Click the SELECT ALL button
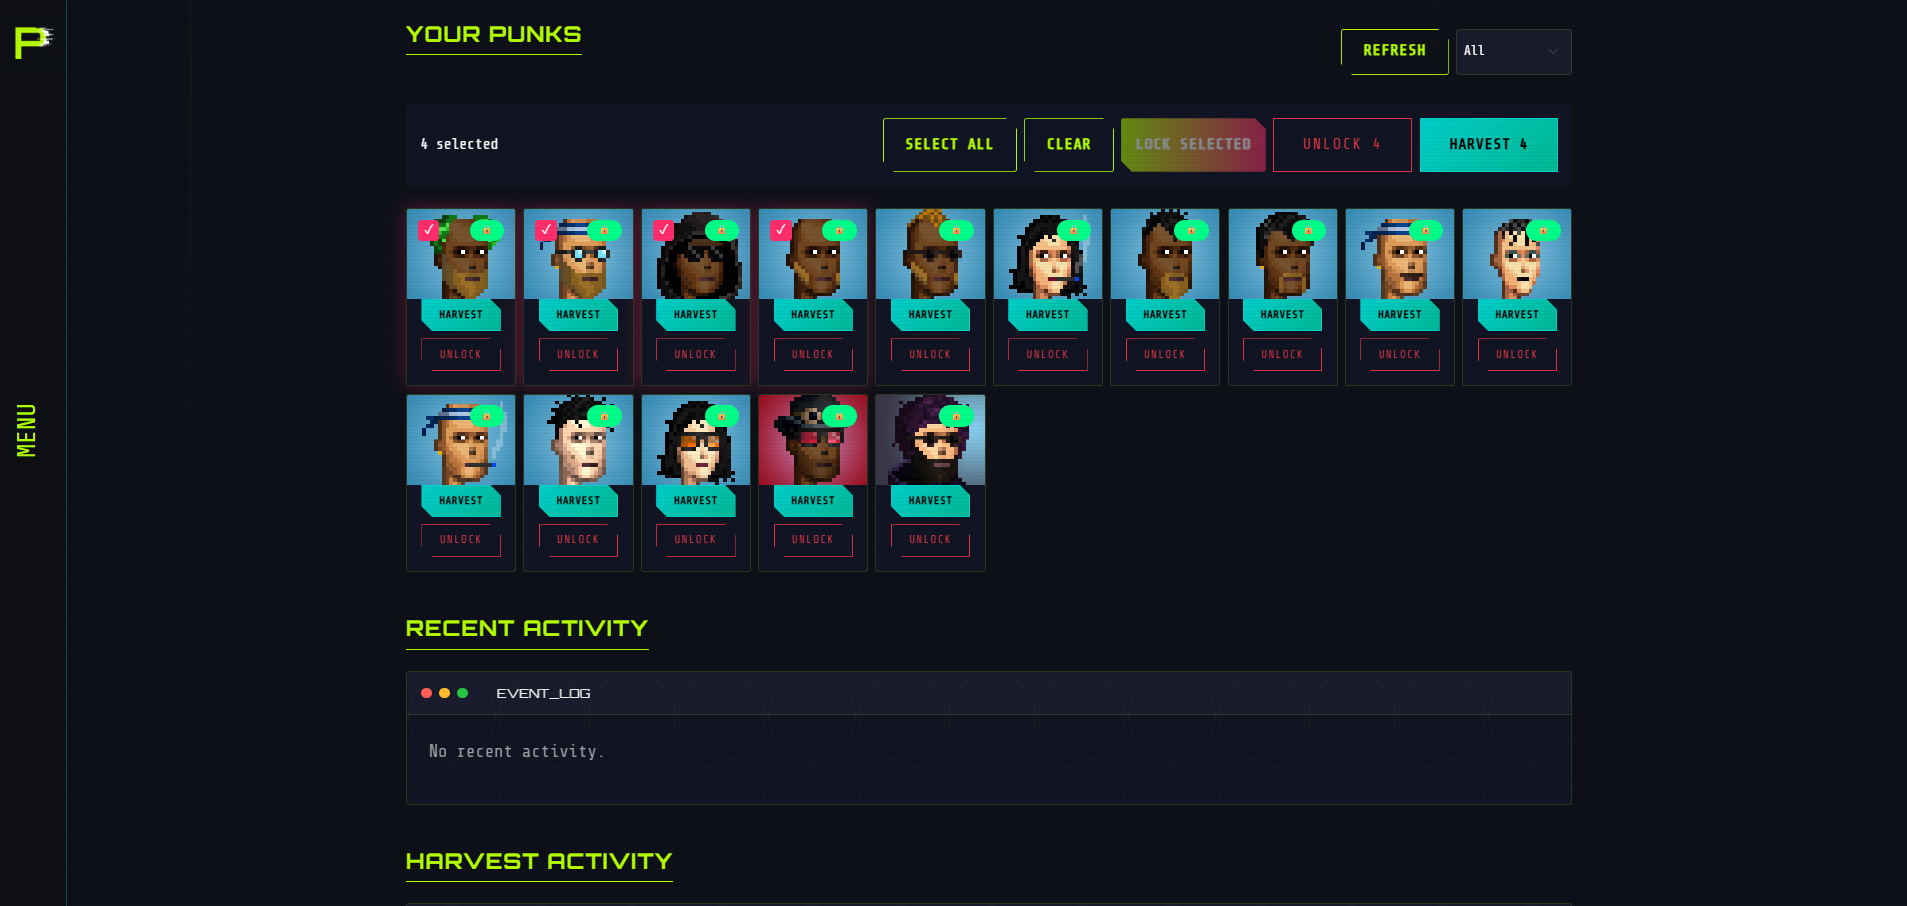 (x=949, y=145)
